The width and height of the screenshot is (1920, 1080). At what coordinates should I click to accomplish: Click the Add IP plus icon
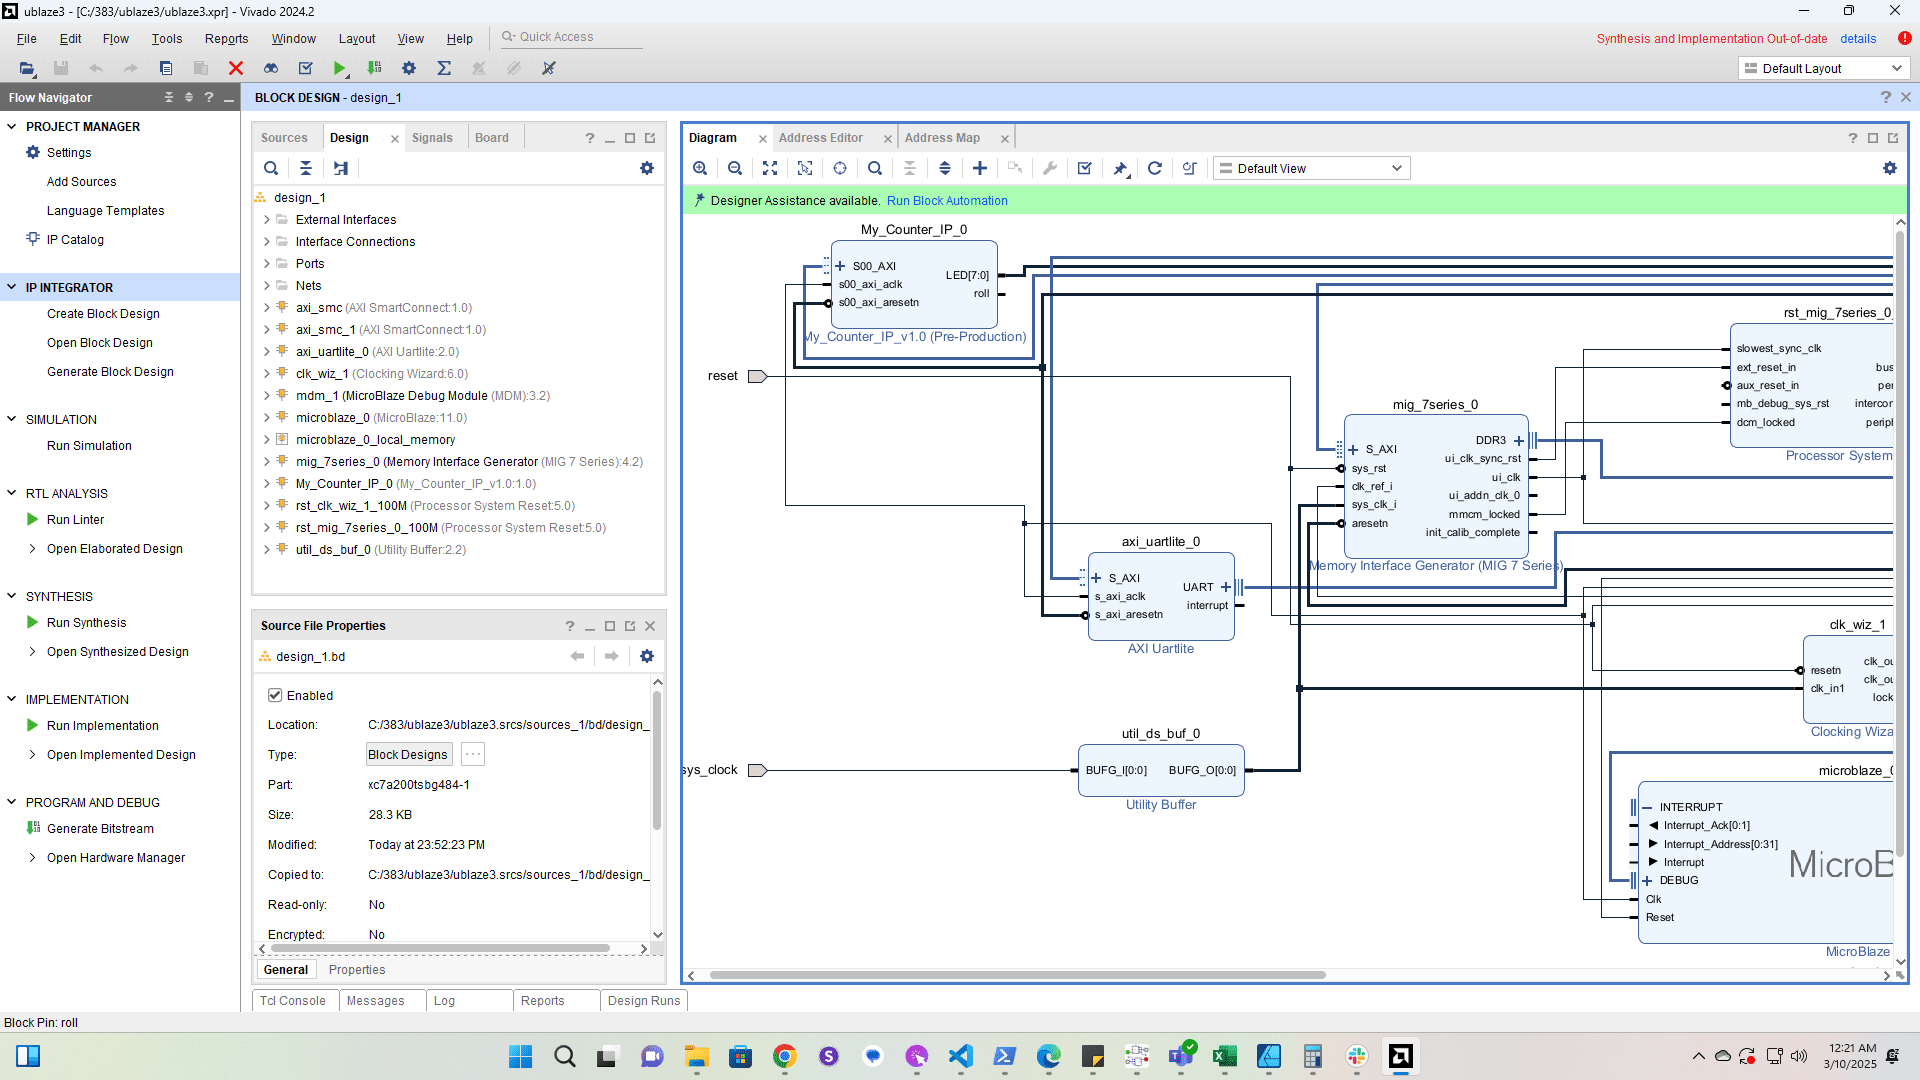coord(980,169)
